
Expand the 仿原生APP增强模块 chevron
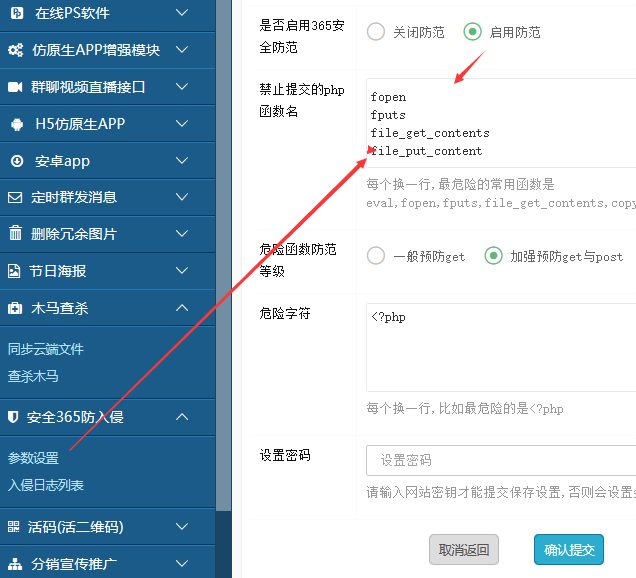182,50
